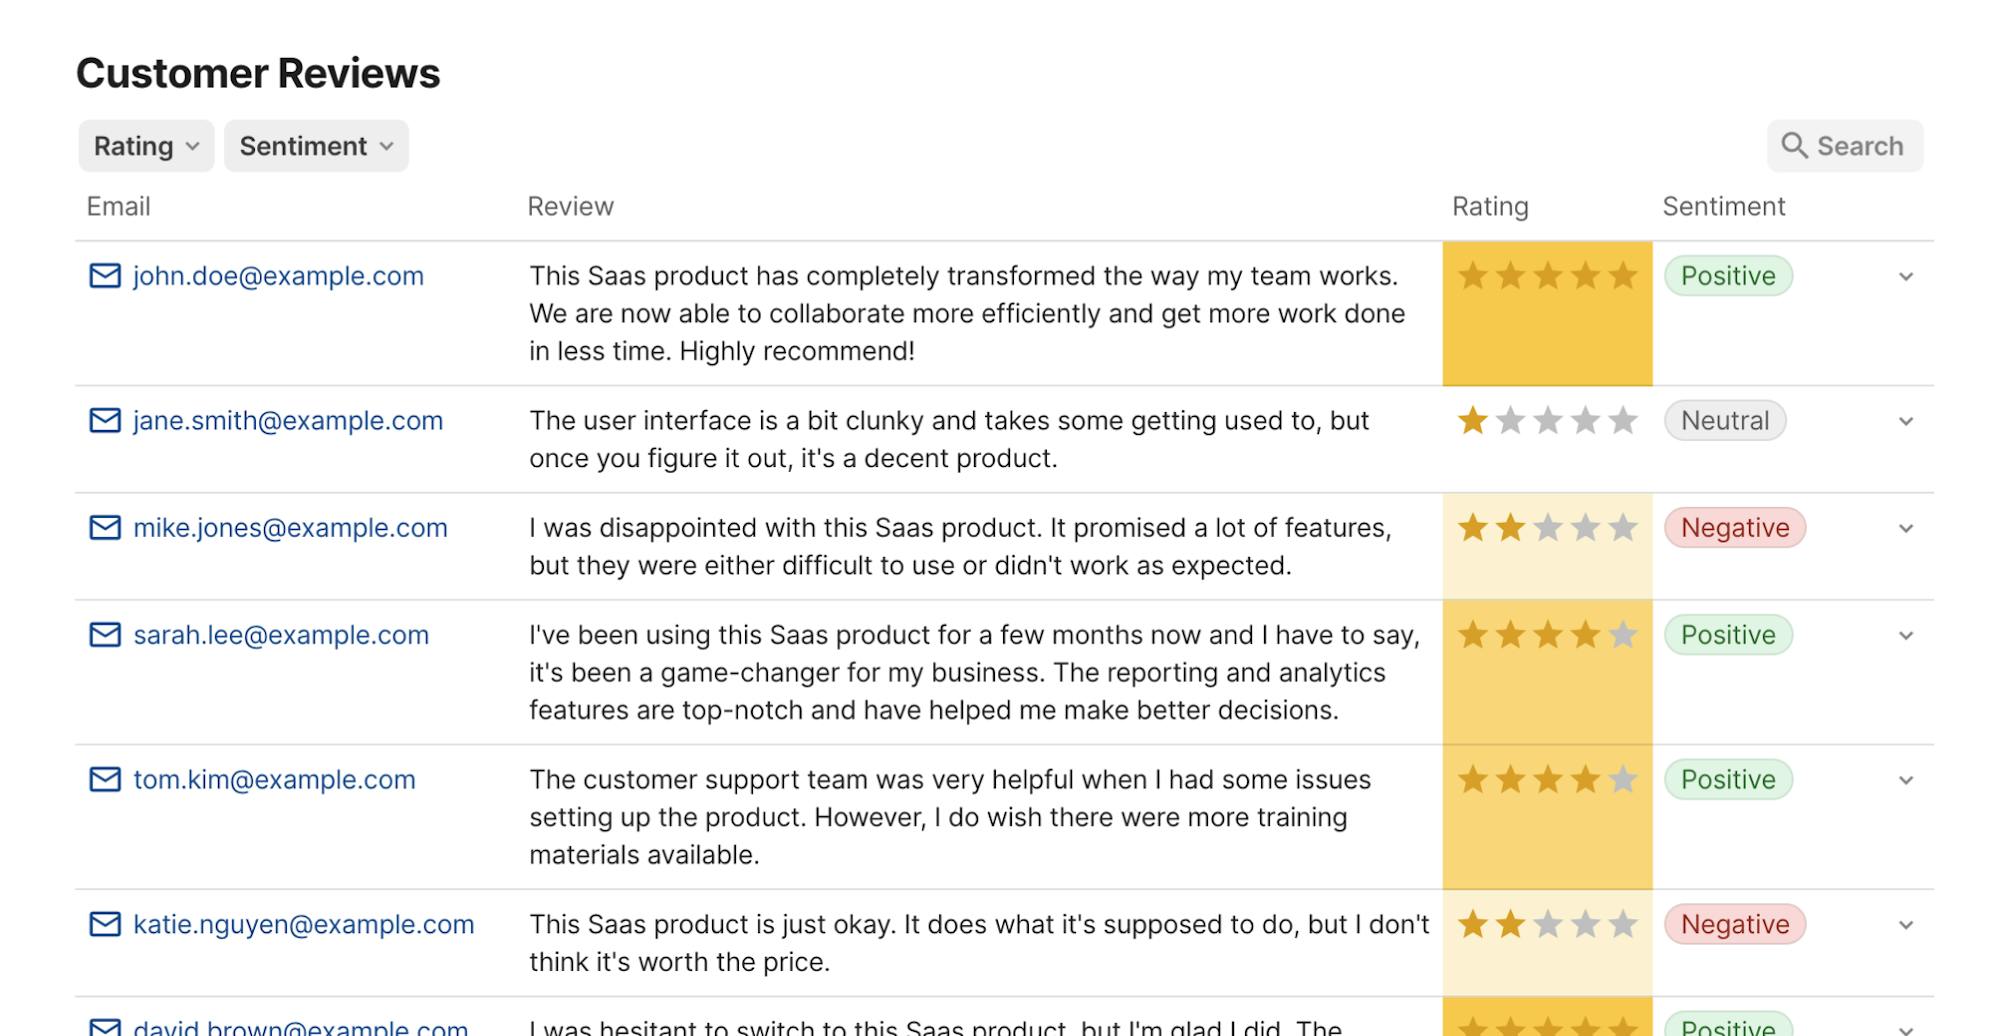Click the mail icon beside sarah.lee@example.com
This screenshot has width=2000, height=1036.
click(105, 635)
